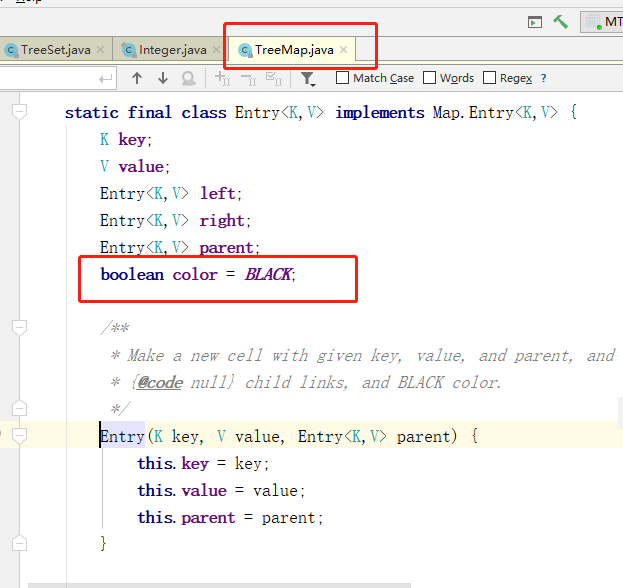The width and height of the screenshot is (623, 588).
Task: Click fold end marker of Javadoc comment
Action: (x=19, y=408)
